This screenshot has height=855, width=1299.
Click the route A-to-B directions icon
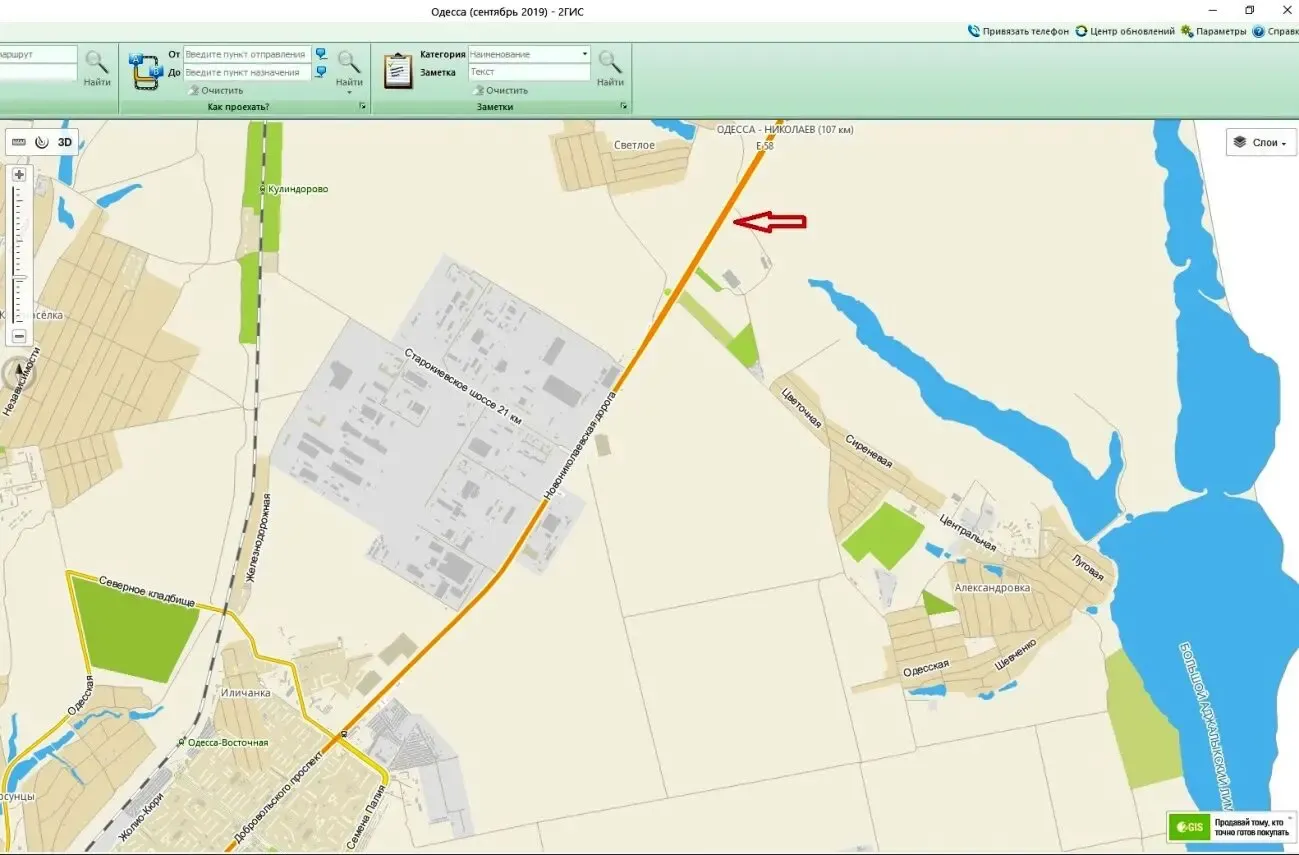[x=146, y=71]
